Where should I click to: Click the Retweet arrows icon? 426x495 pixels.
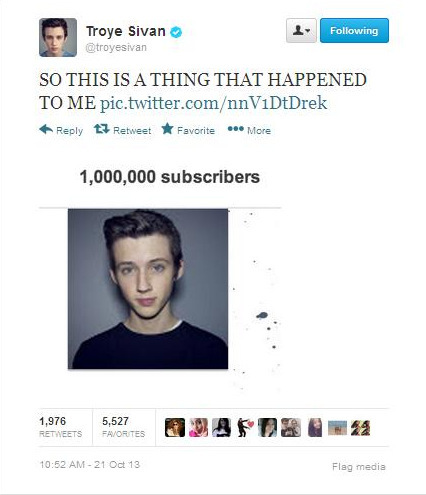point(102,129)
